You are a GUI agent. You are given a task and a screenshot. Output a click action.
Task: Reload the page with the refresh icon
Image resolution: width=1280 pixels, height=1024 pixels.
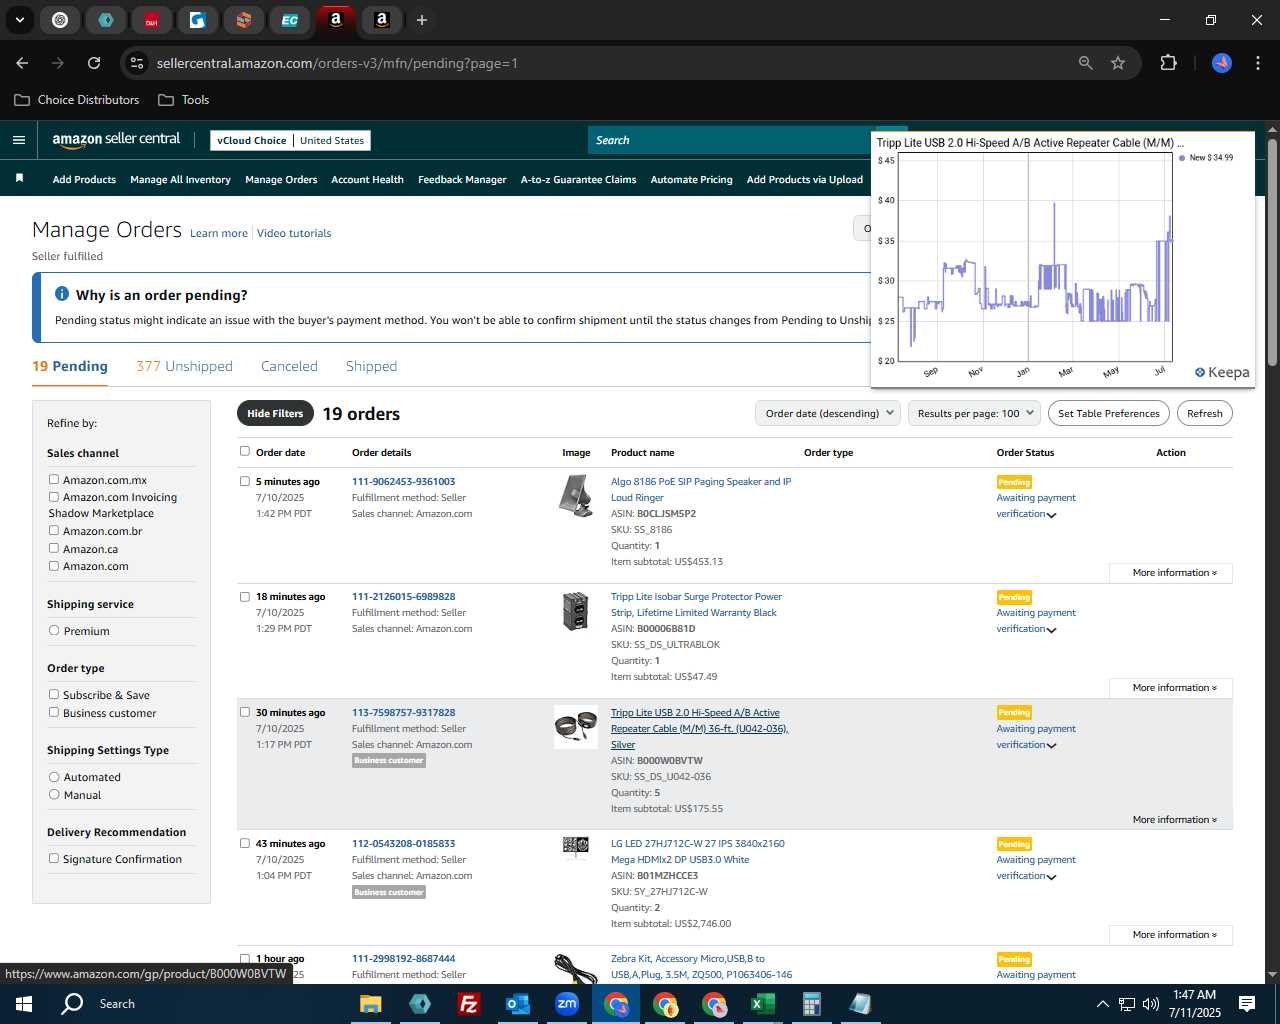(x=94, y=63)
